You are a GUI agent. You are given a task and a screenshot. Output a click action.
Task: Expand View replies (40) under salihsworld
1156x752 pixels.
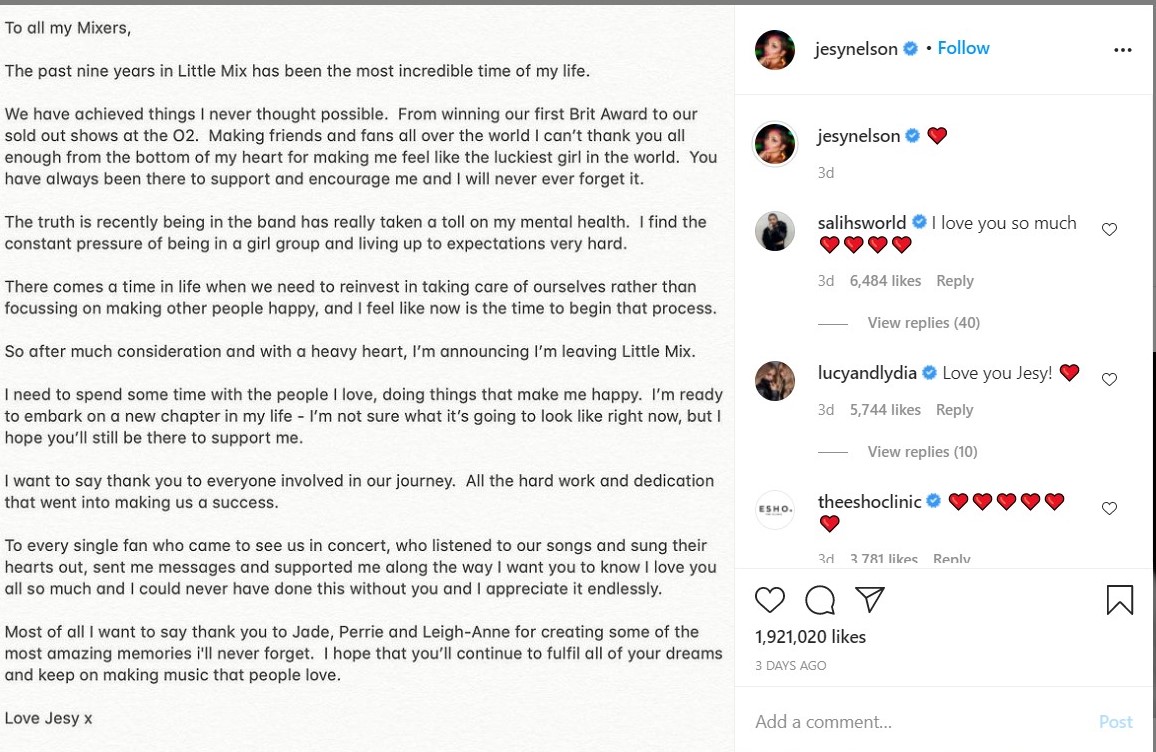click(x=923, y=323)
